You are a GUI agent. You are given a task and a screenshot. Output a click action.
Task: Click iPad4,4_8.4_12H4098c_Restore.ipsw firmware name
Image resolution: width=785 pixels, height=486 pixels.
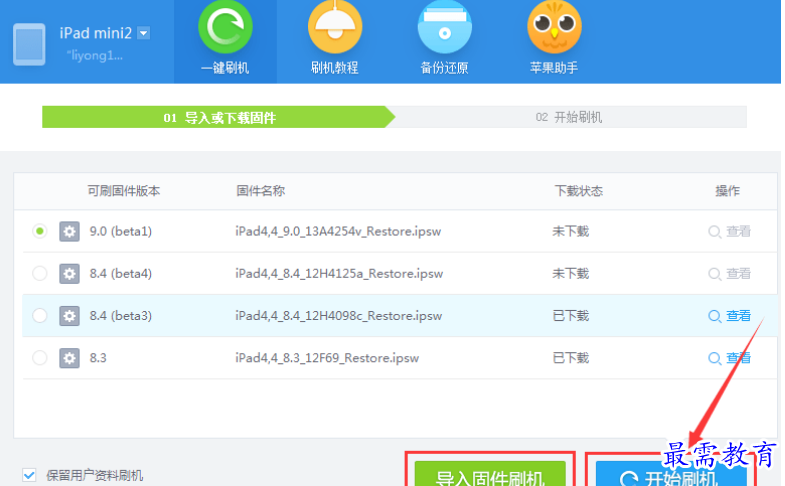point(338,316)
